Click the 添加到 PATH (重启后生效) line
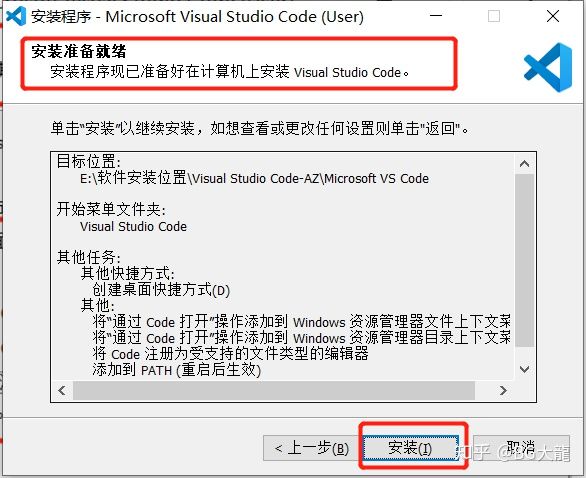The image size is (586, 478). tap(176, 370)
